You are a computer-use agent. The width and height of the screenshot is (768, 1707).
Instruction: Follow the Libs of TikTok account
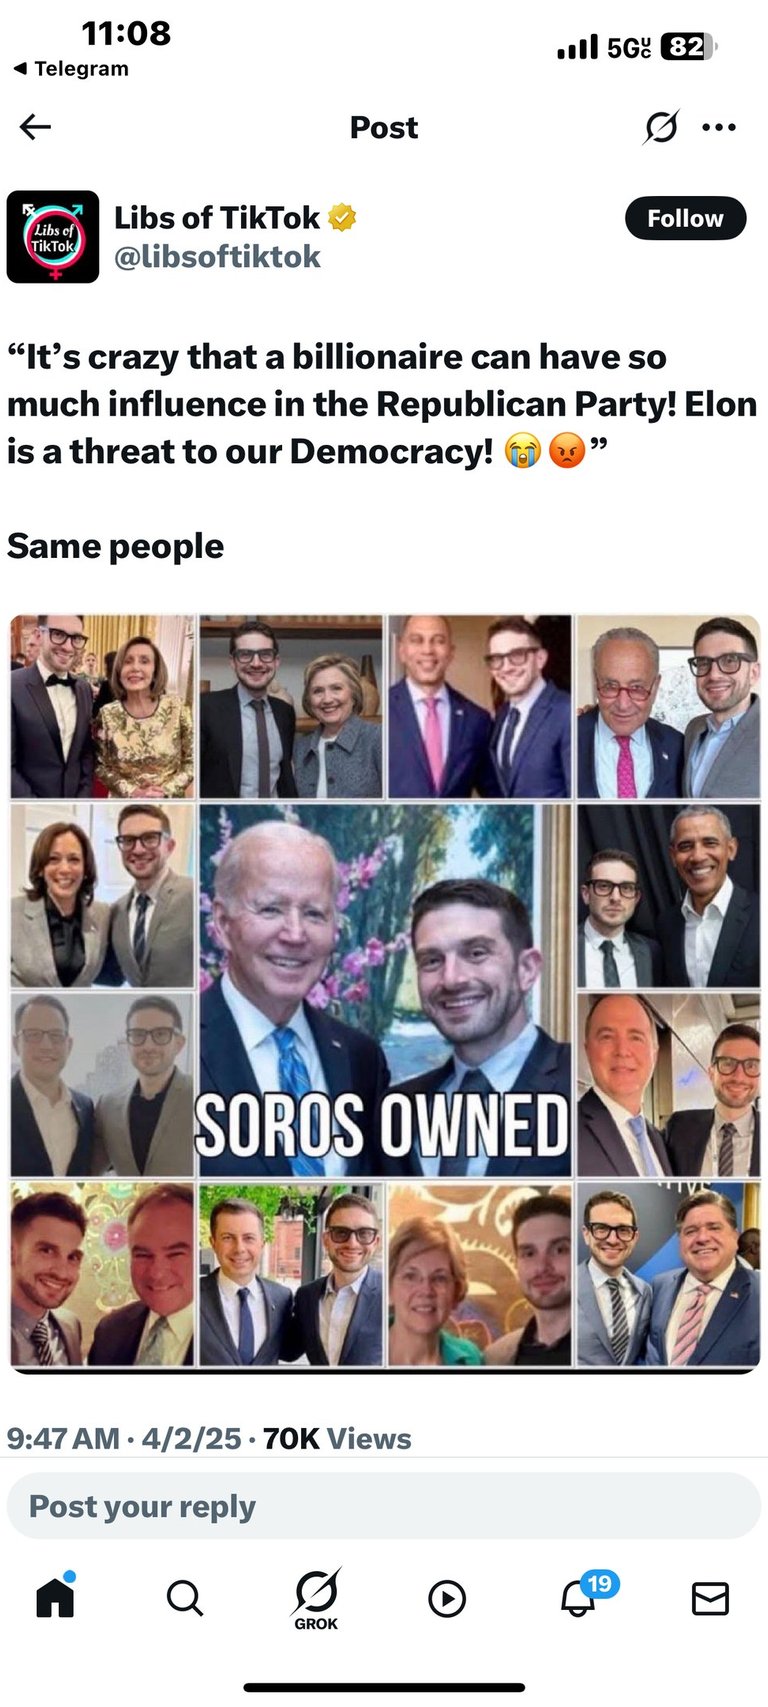coord(685,218)
